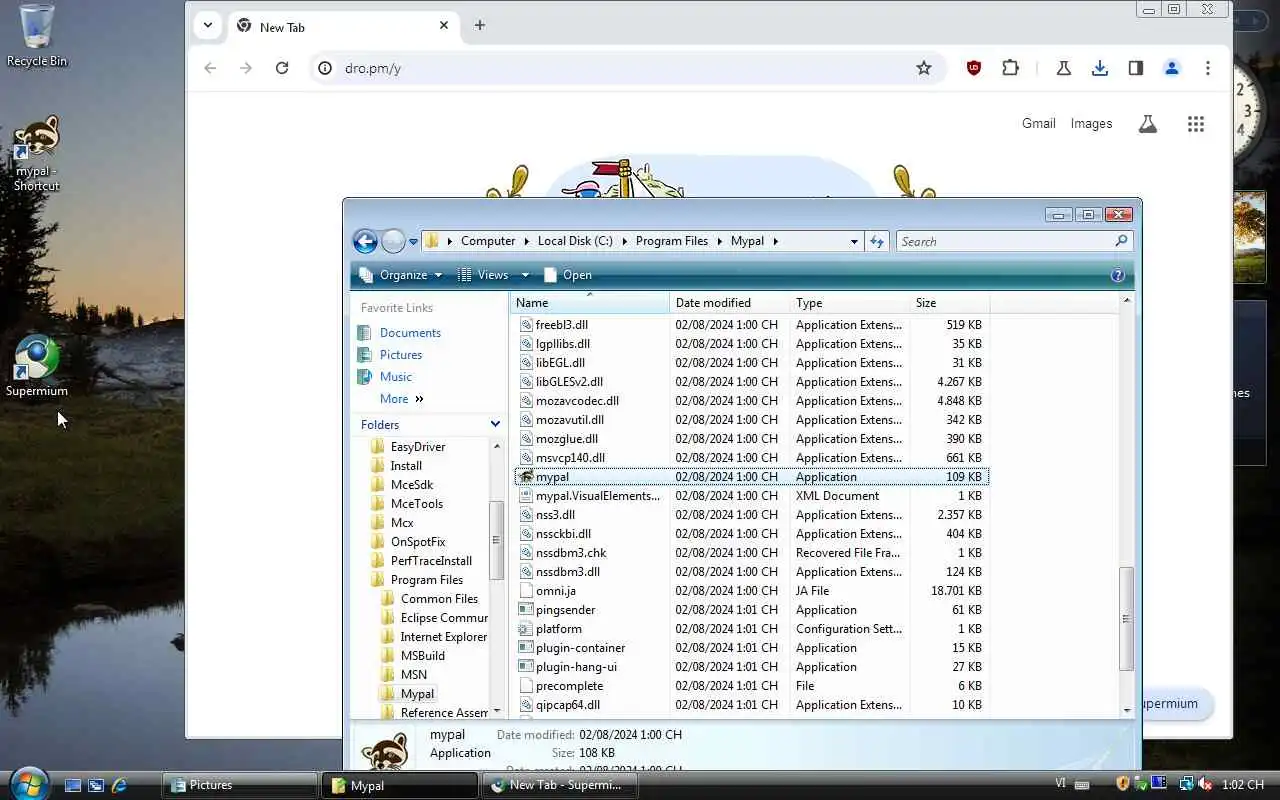Click Local Disk (C:) breadcrumb

tap(575, 241)
